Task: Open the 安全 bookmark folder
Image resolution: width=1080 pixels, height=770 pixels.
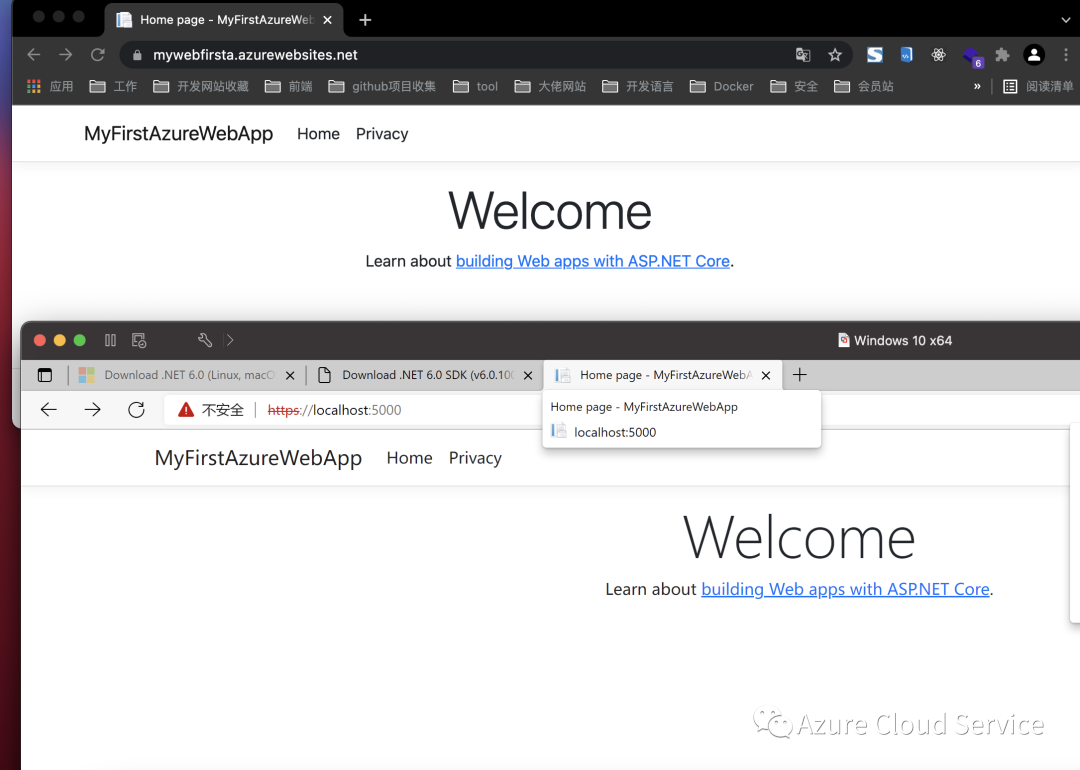Action: [x=794, y=86]
